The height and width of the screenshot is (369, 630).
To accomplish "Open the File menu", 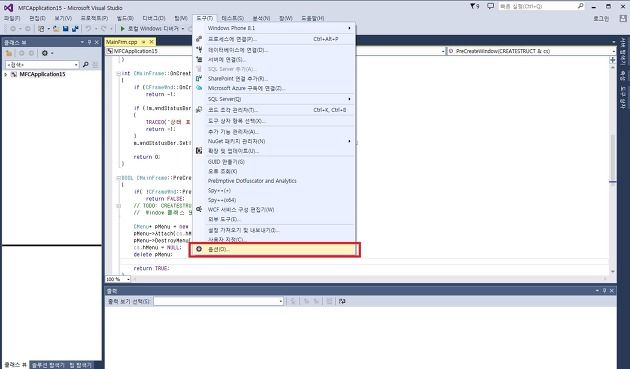I will 12,18.
